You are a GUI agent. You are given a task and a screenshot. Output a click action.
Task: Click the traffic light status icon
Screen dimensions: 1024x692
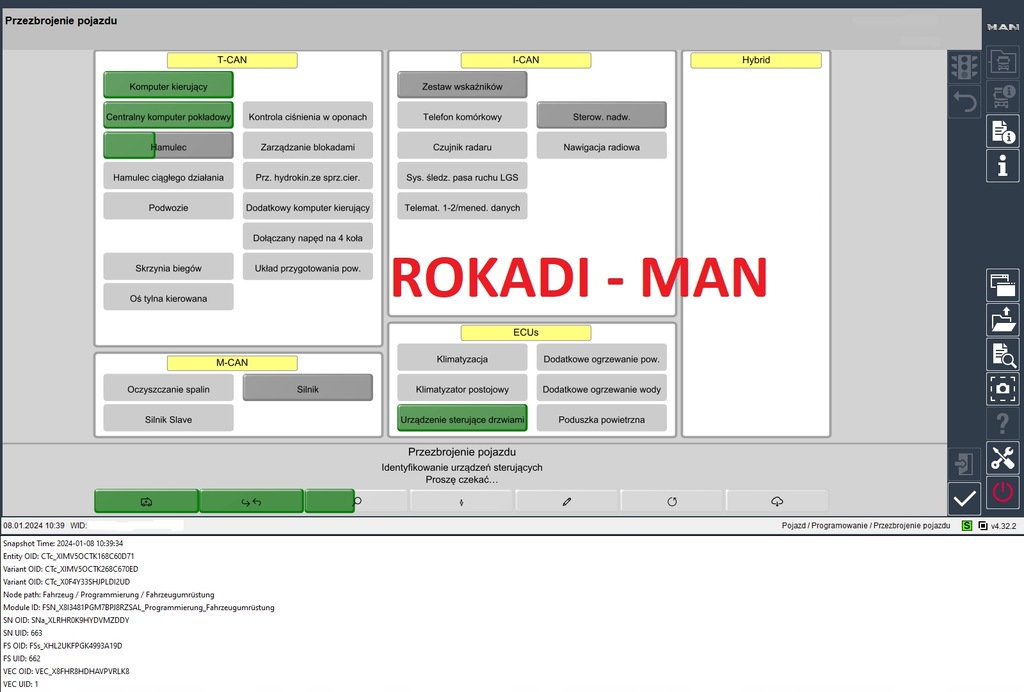[965, 67]
